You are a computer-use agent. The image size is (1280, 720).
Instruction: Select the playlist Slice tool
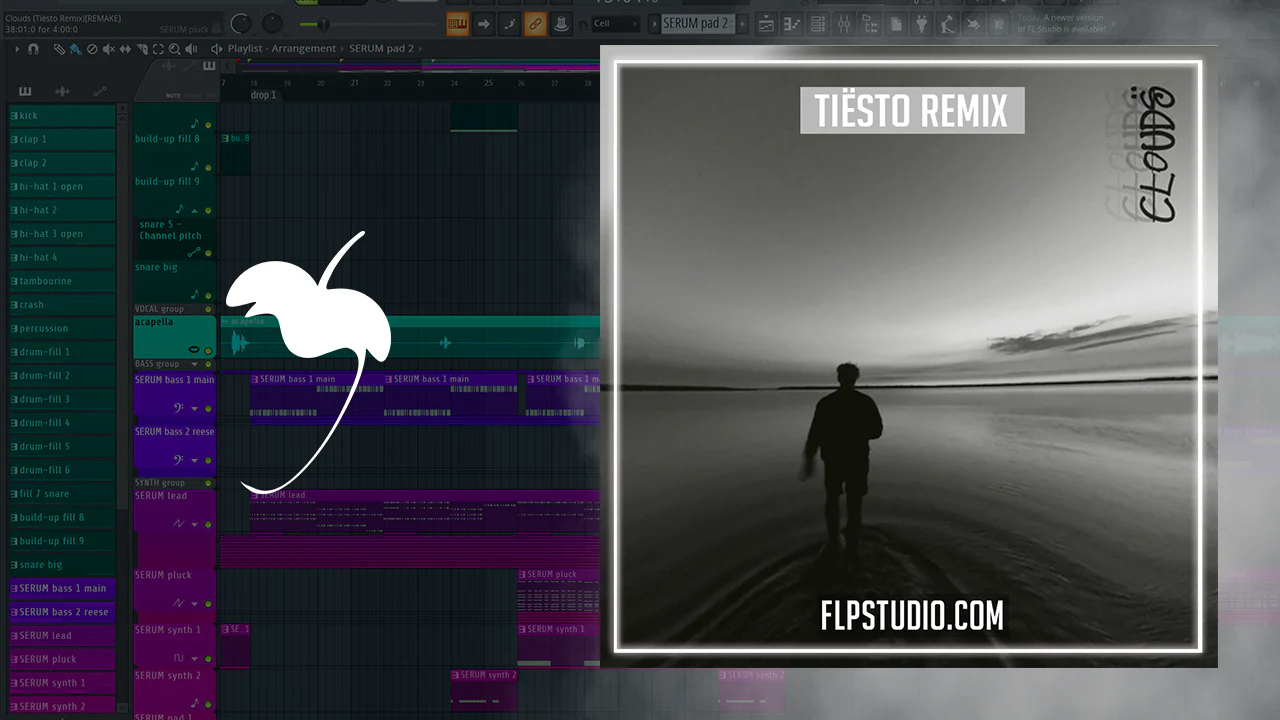click(142, 48)
